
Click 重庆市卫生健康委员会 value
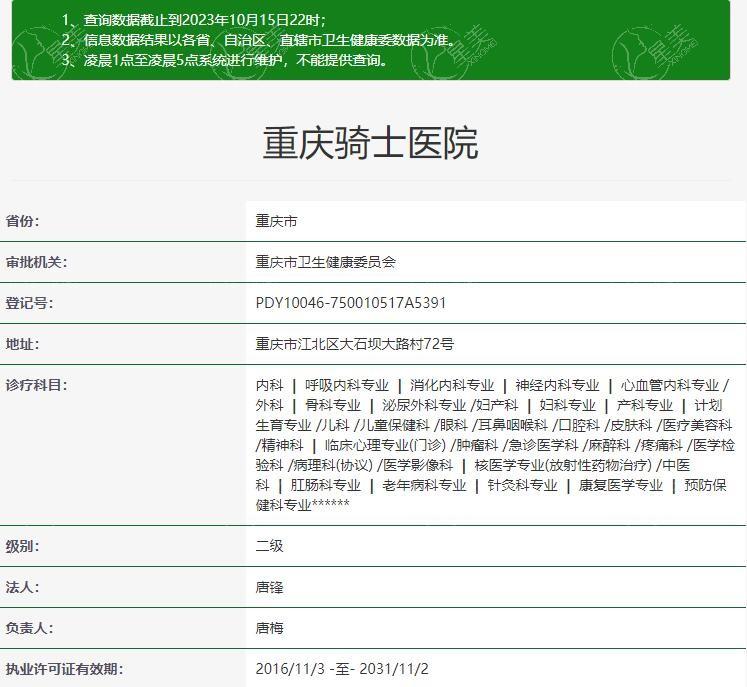[325, 262]
